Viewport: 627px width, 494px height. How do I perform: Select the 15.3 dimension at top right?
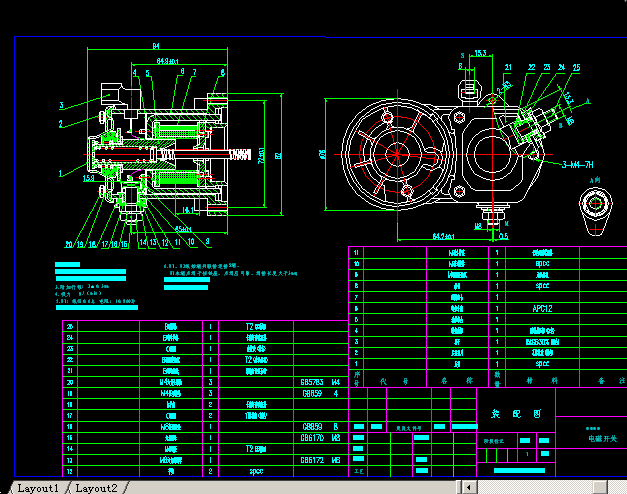(x=480, y=53)
